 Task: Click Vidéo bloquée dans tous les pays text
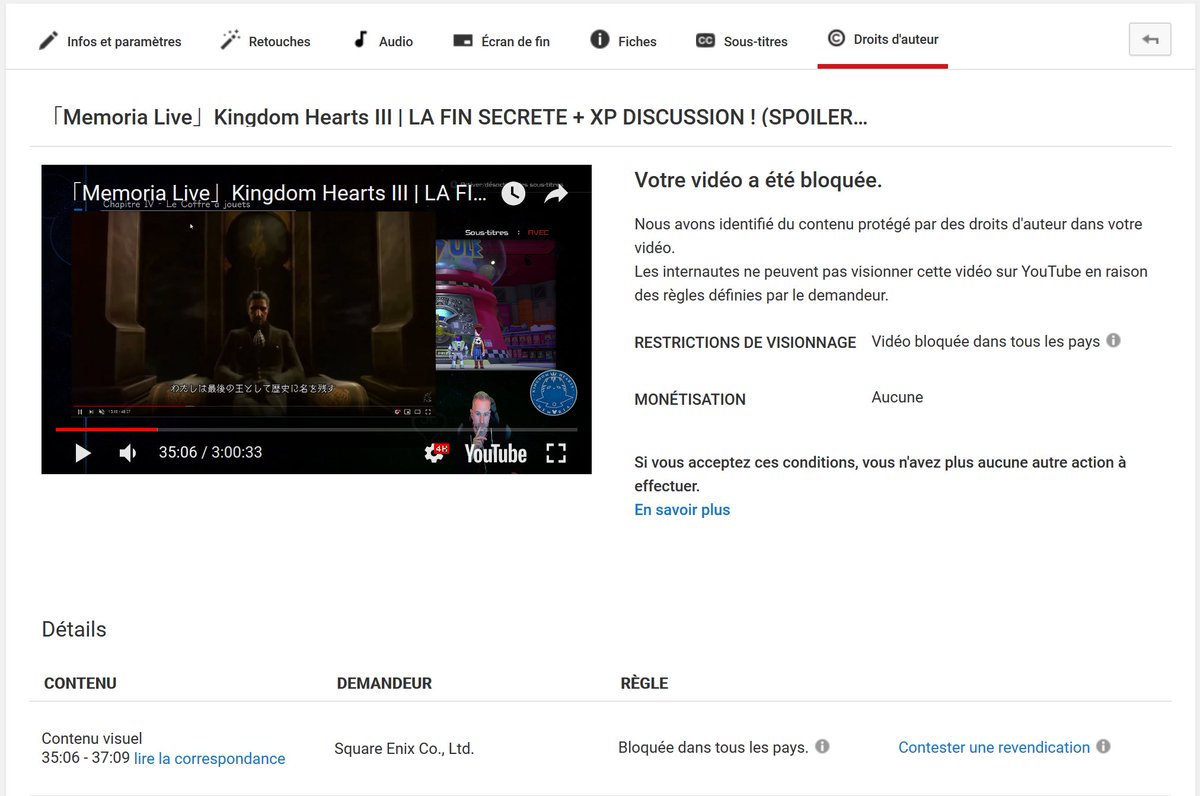tap(985, 341)
